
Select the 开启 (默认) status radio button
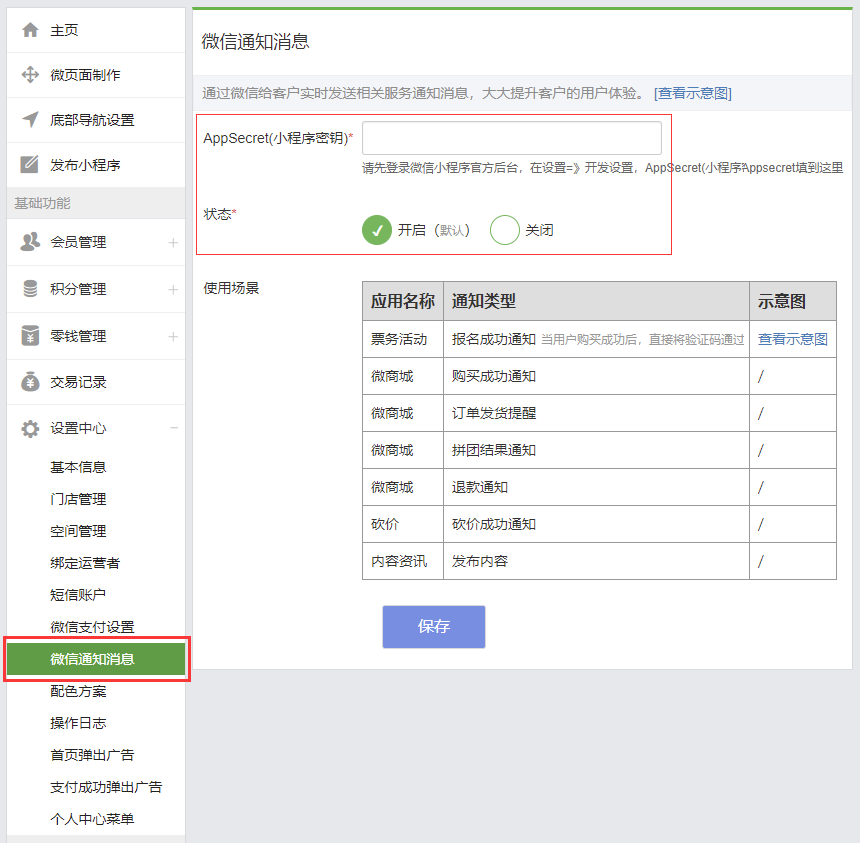(377, 230)
